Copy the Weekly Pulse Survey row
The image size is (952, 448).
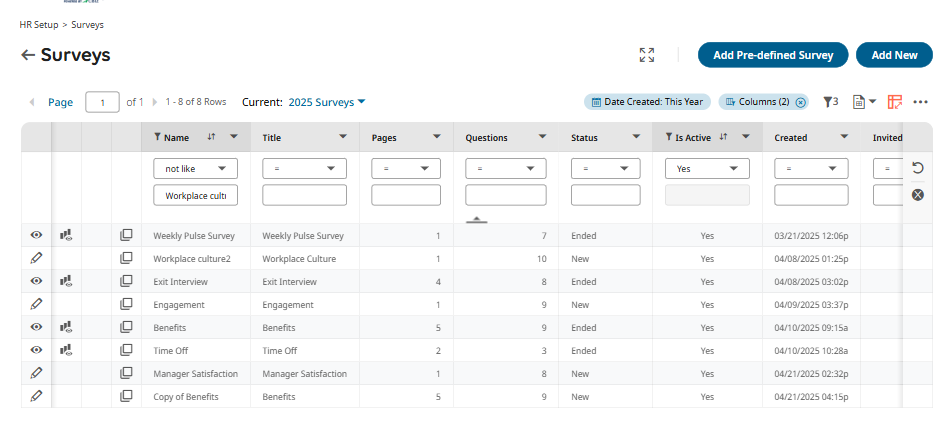point(126,235)
